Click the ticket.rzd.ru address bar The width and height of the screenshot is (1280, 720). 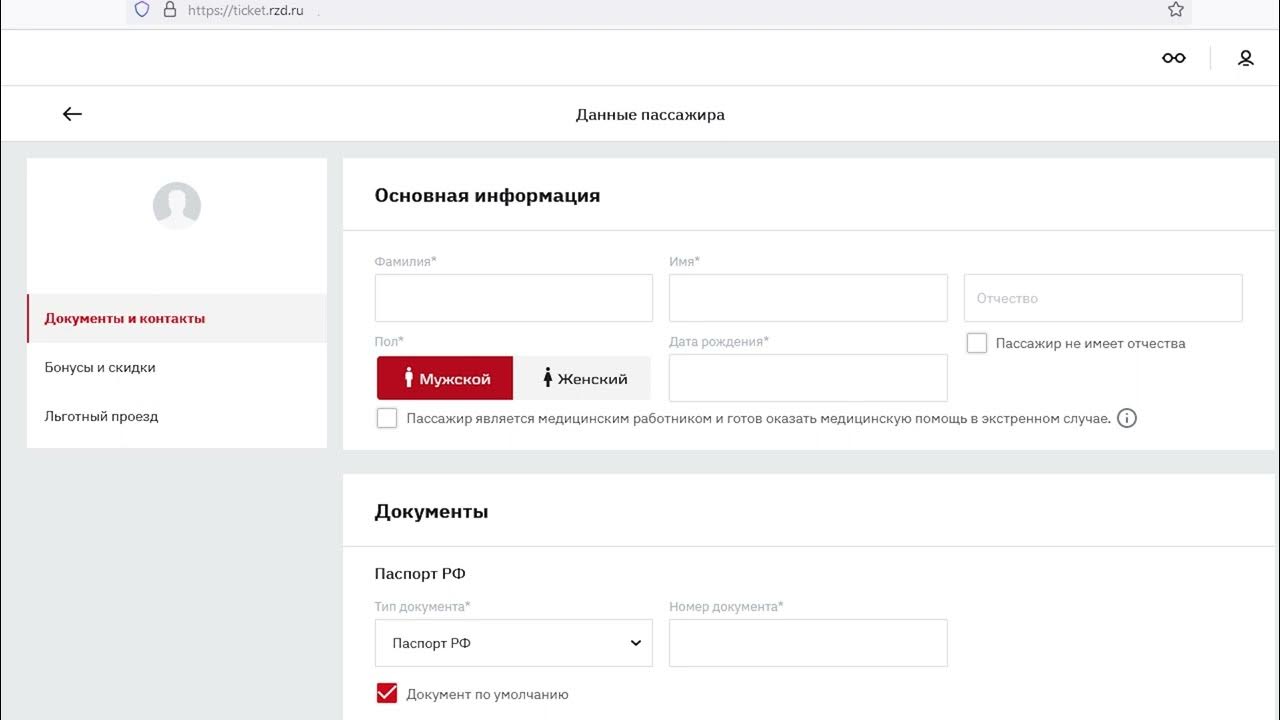coord(660,11)
